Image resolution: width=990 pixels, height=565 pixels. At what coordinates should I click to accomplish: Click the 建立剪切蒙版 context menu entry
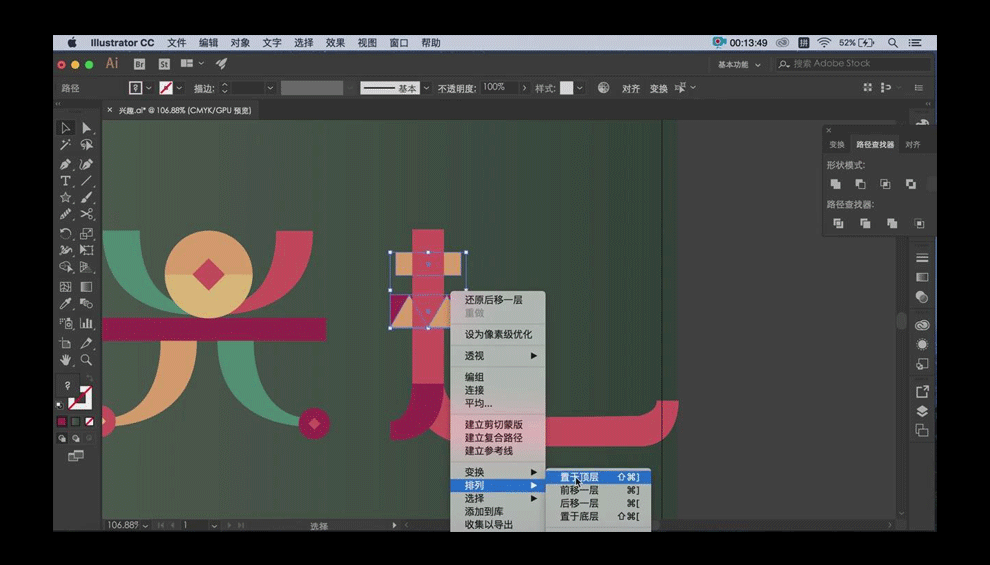[x=493, y=424]
